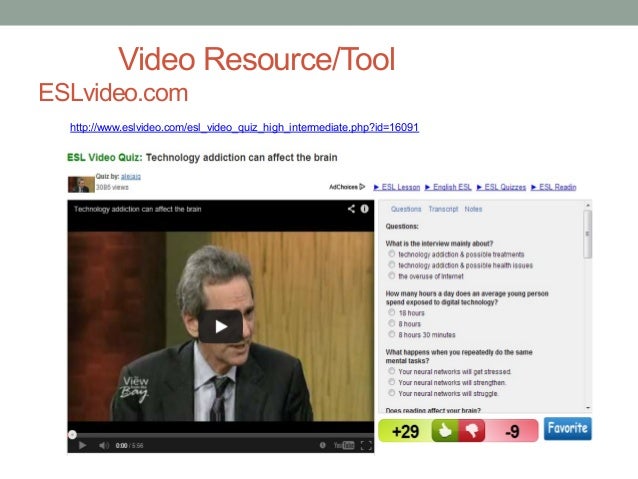The width and height of the screenshot is (638, 479).
Task: Select 'the overuse of internet' option
Action: click(391, 276)
